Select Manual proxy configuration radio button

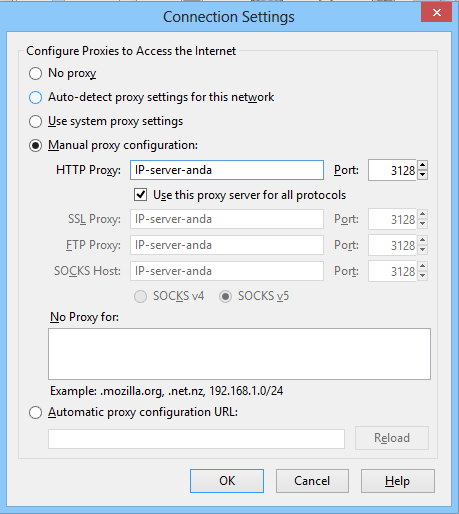[35, 145]
